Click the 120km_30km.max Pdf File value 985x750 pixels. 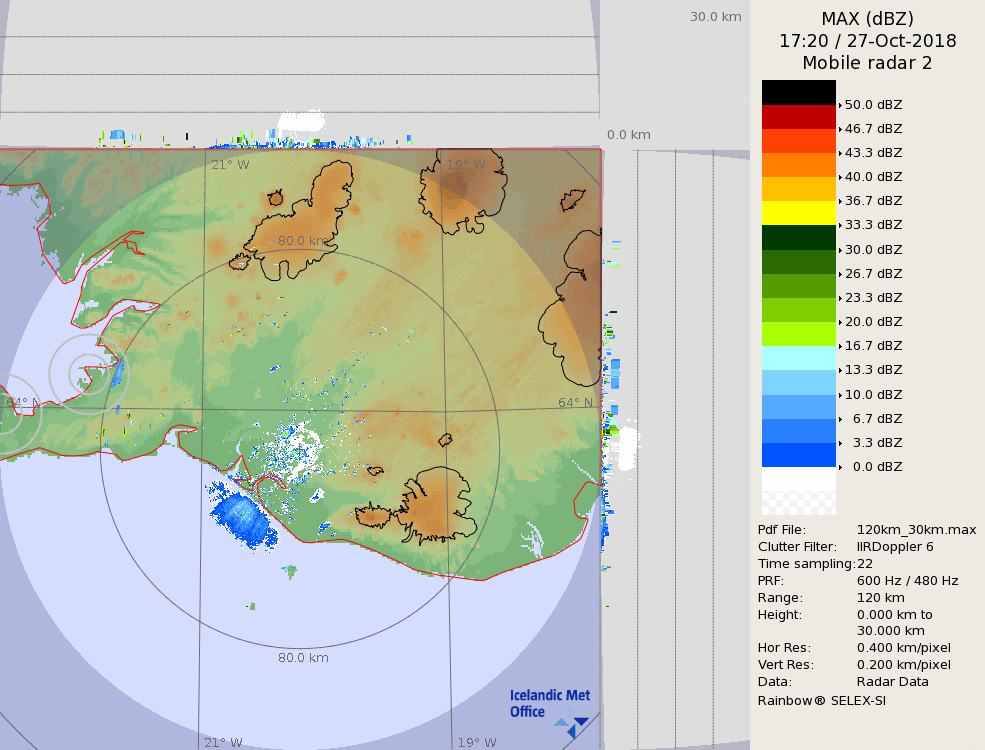pos(916,530)
